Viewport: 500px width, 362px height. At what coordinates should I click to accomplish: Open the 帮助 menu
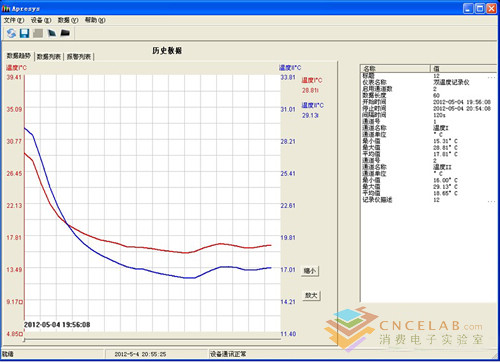[x=95, y=20]
